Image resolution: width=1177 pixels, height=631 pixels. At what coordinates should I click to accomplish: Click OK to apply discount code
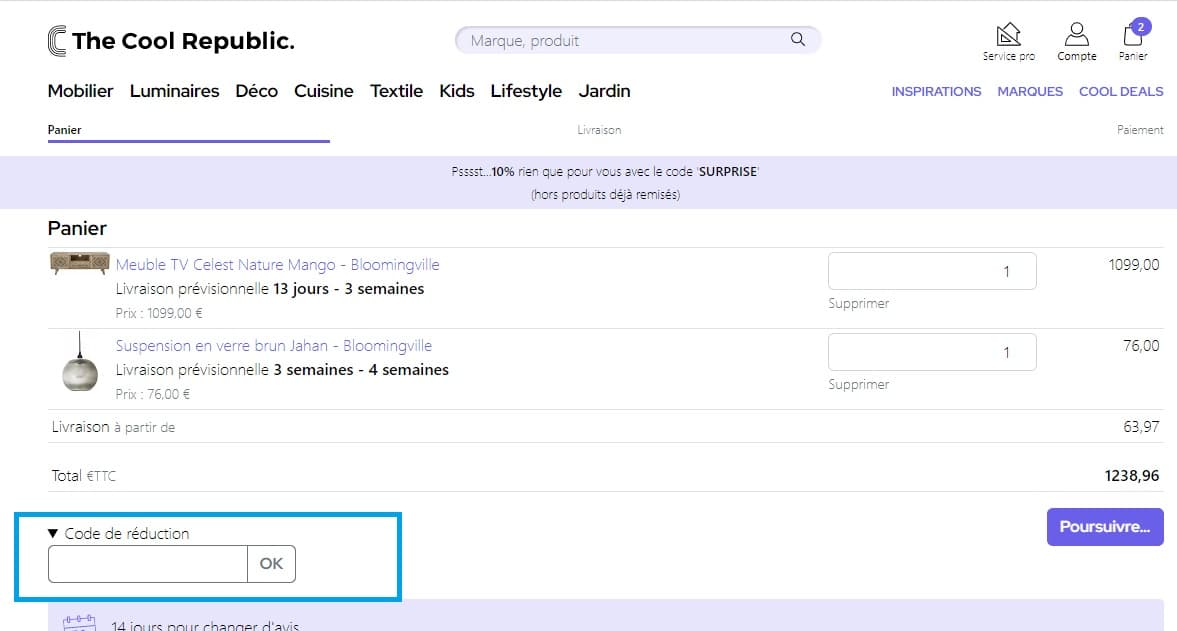271,563
